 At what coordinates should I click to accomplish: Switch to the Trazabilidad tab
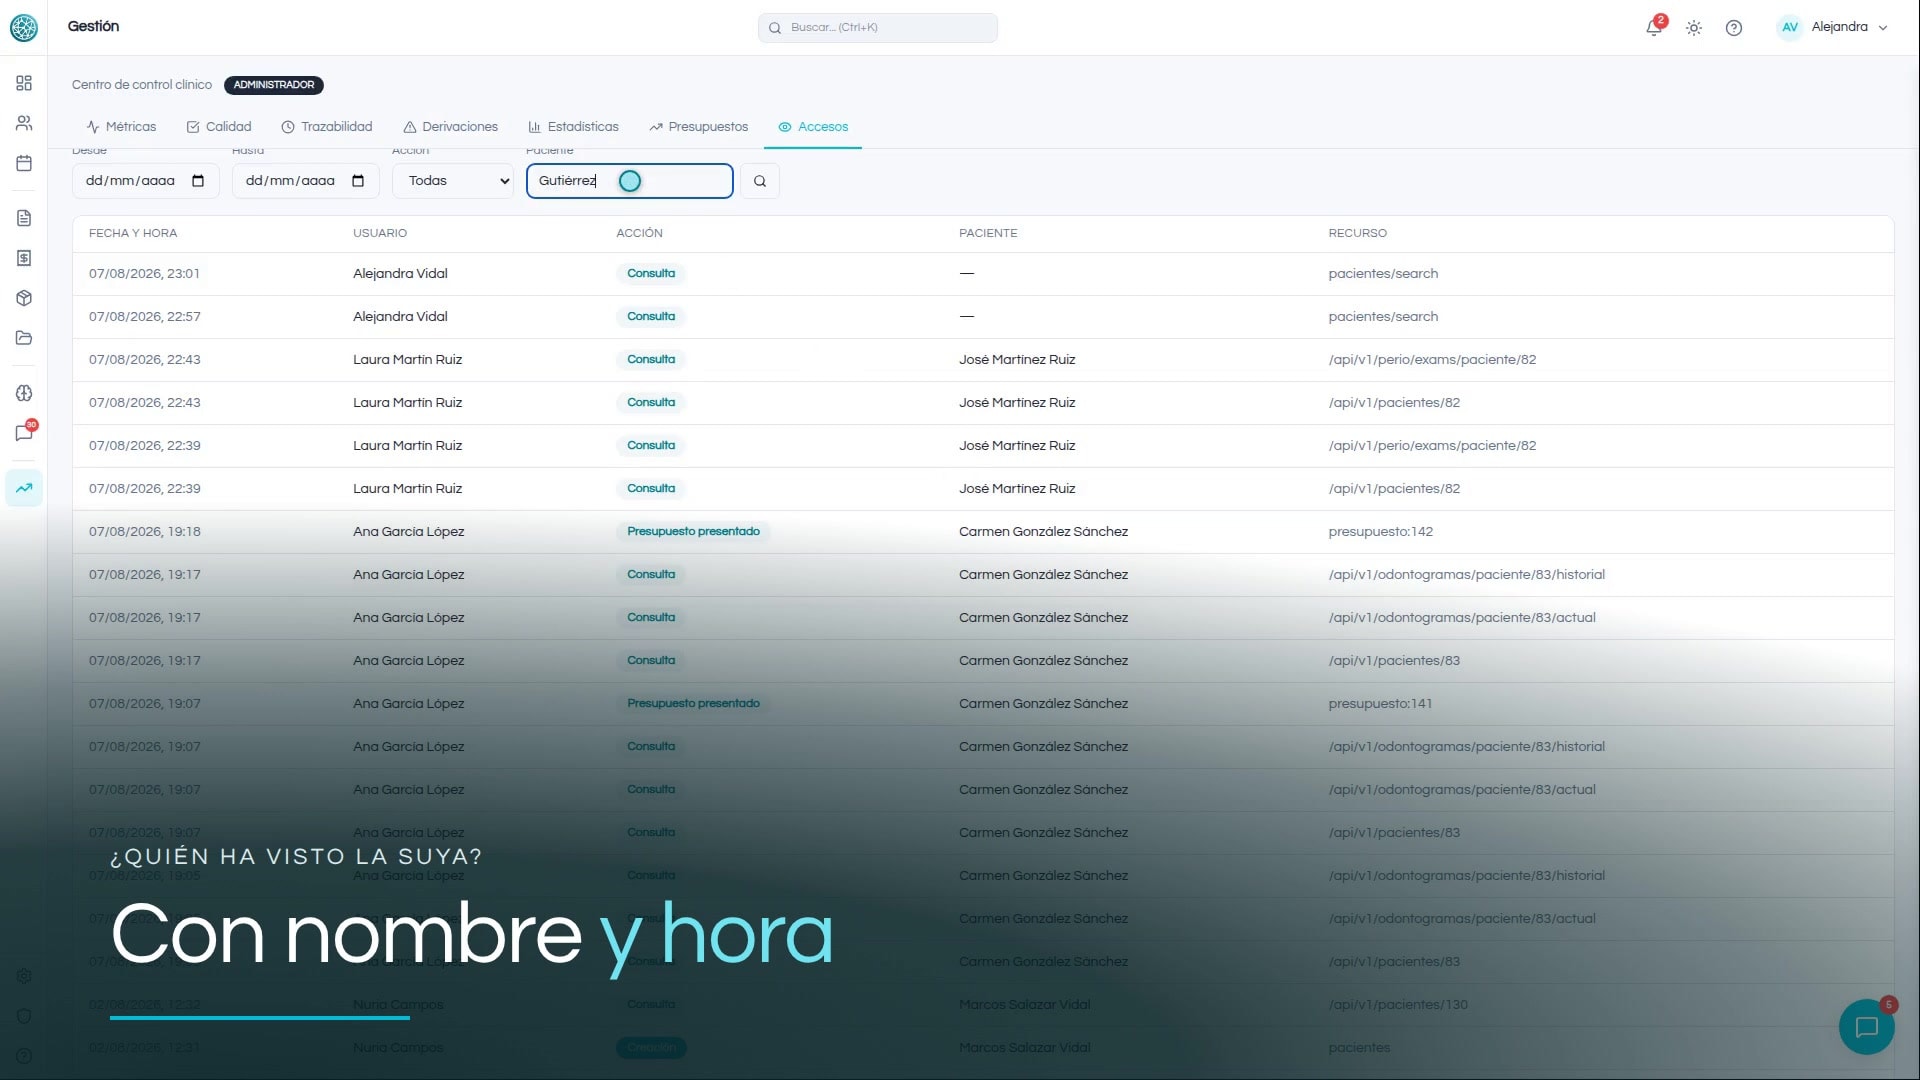(327, 127)
